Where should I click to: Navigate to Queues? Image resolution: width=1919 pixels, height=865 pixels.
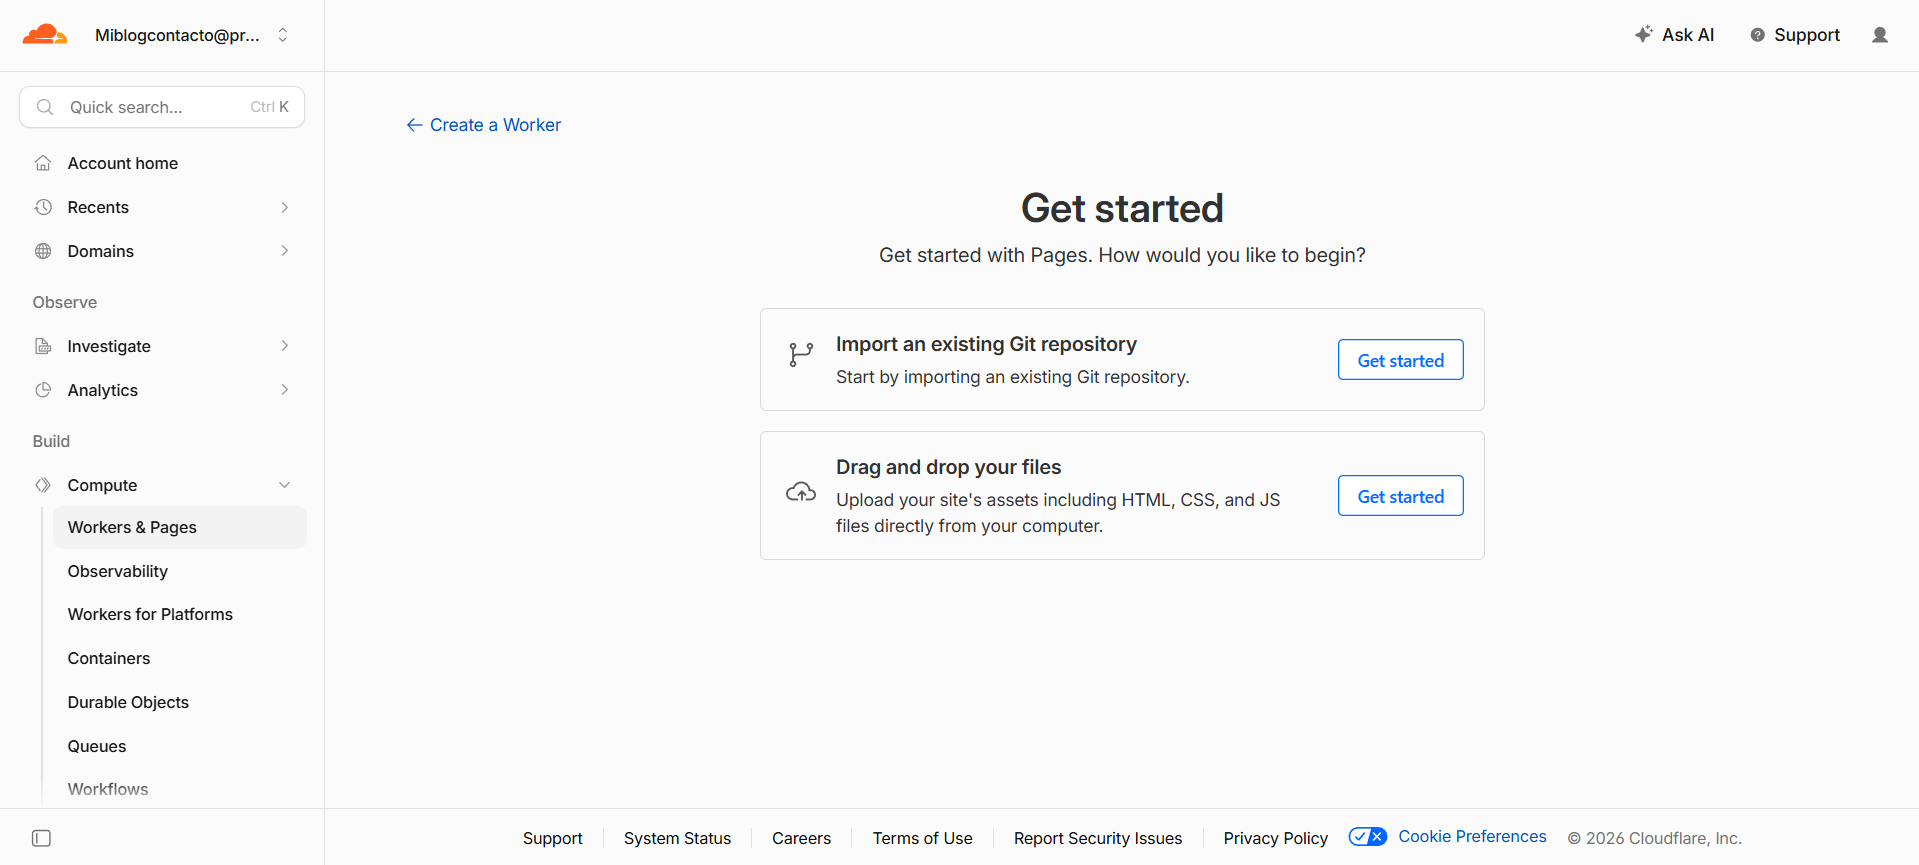[x=97, y=746]
